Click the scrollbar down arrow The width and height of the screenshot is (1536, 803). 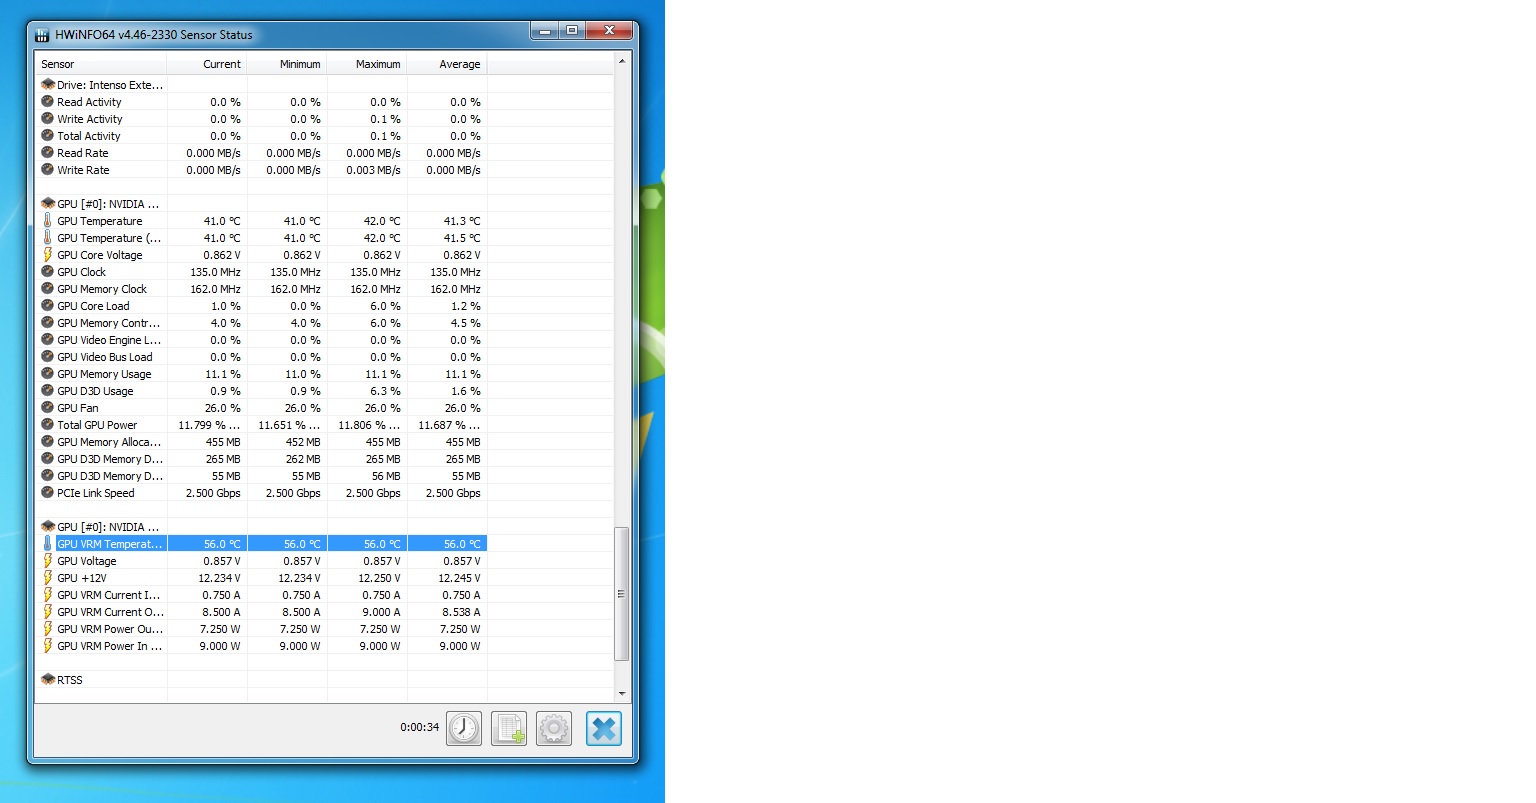622,693
